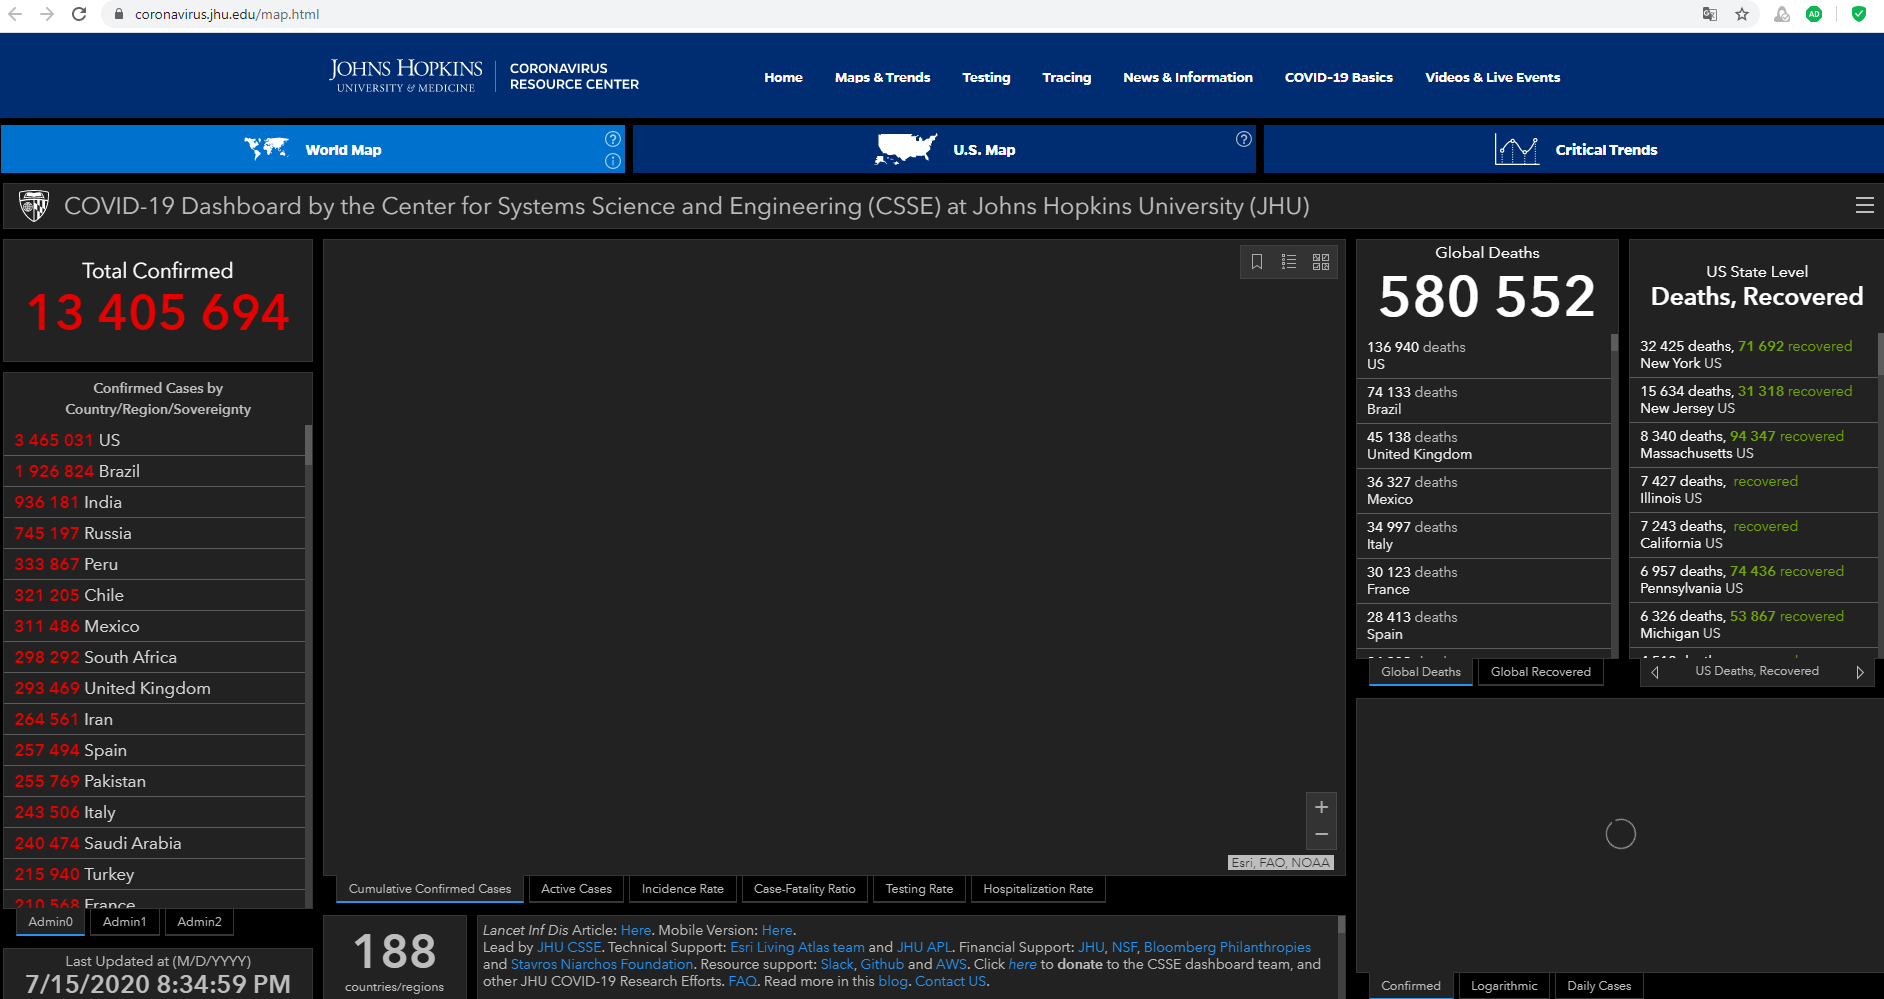Switch to the Global Recovered tab

click(1540, 672)
